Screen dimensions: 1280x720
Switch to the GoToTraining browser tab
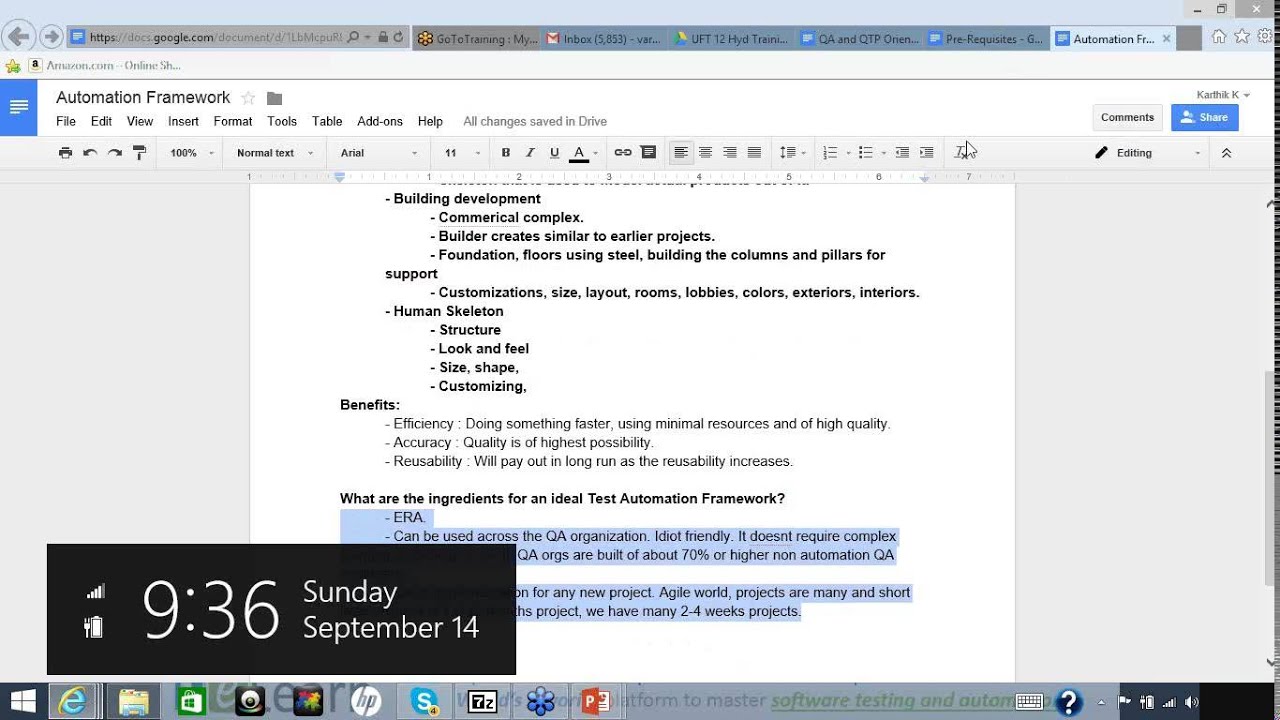click(477, 39)
